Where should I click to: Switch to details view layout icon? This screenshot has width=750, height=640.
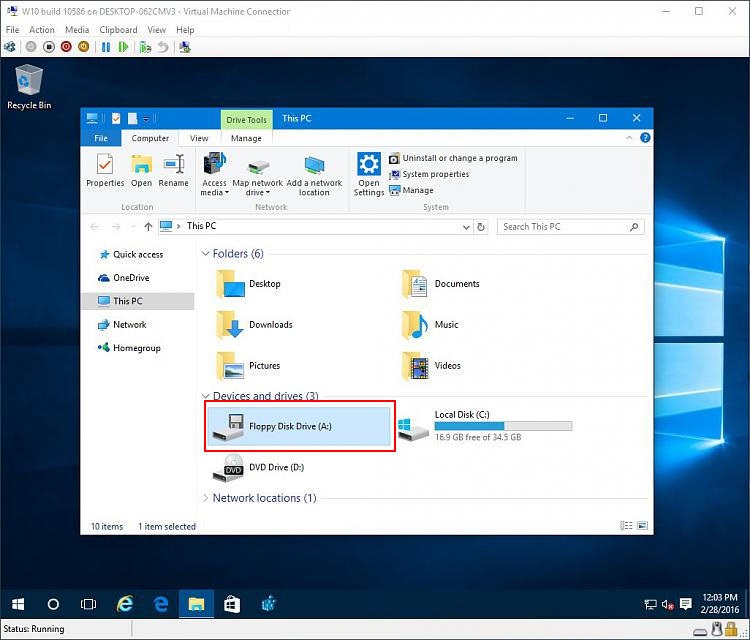tap(626, 526)
